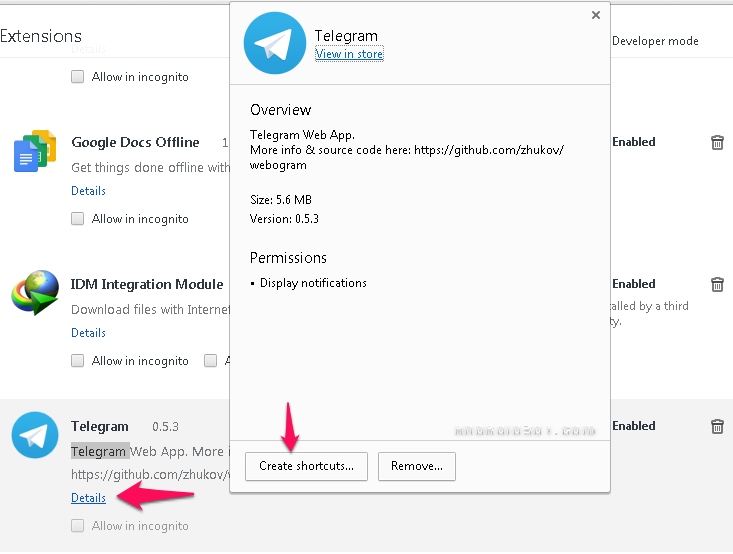Viewport: 733px width, 554px height.
Task: Click the Telegram name in extensions list
Action: pos(100,426)
